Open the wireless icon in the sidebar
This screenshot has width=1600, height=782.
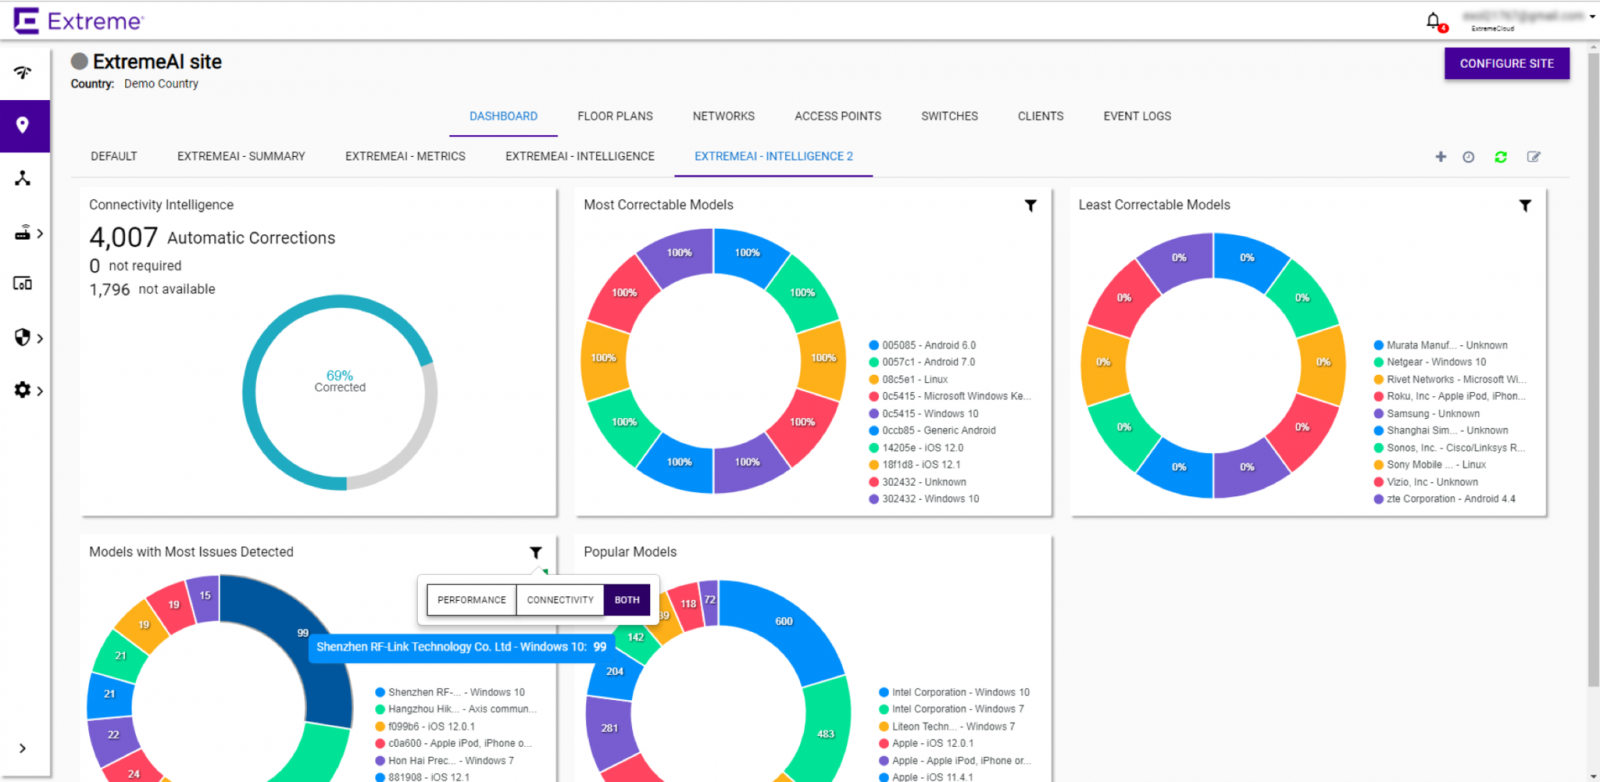point(22,72)
